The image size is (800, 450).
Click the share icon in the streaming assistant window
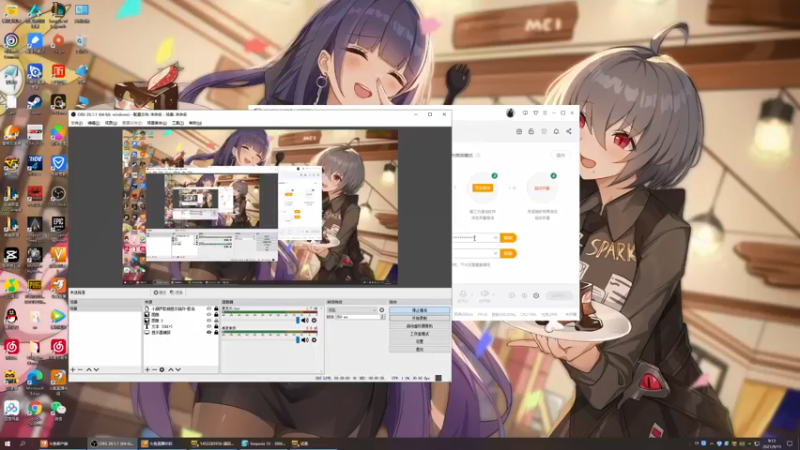click(568, 132)
